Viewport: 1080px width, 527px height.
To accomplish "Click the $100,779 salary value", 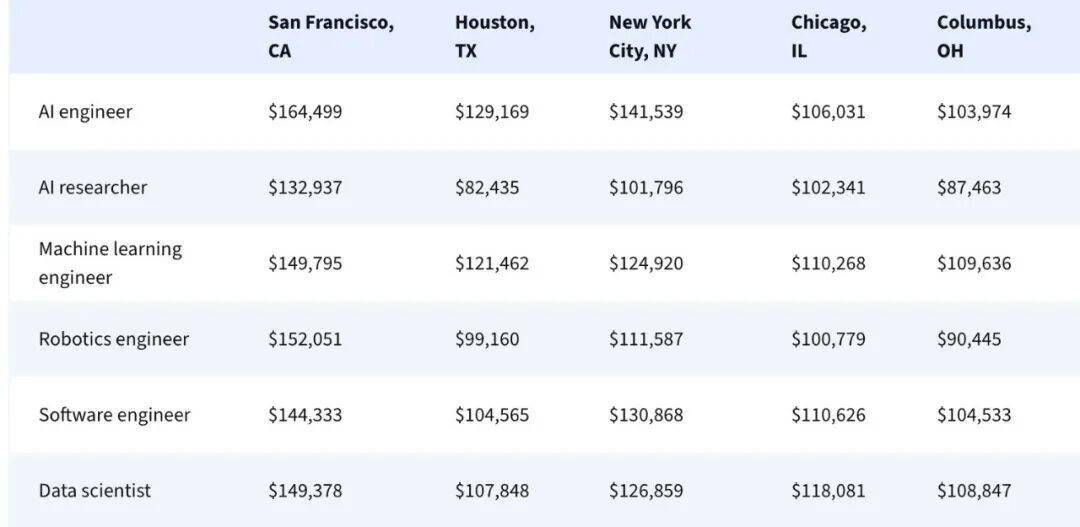I will pyautogui.click(x=828, y=339).
